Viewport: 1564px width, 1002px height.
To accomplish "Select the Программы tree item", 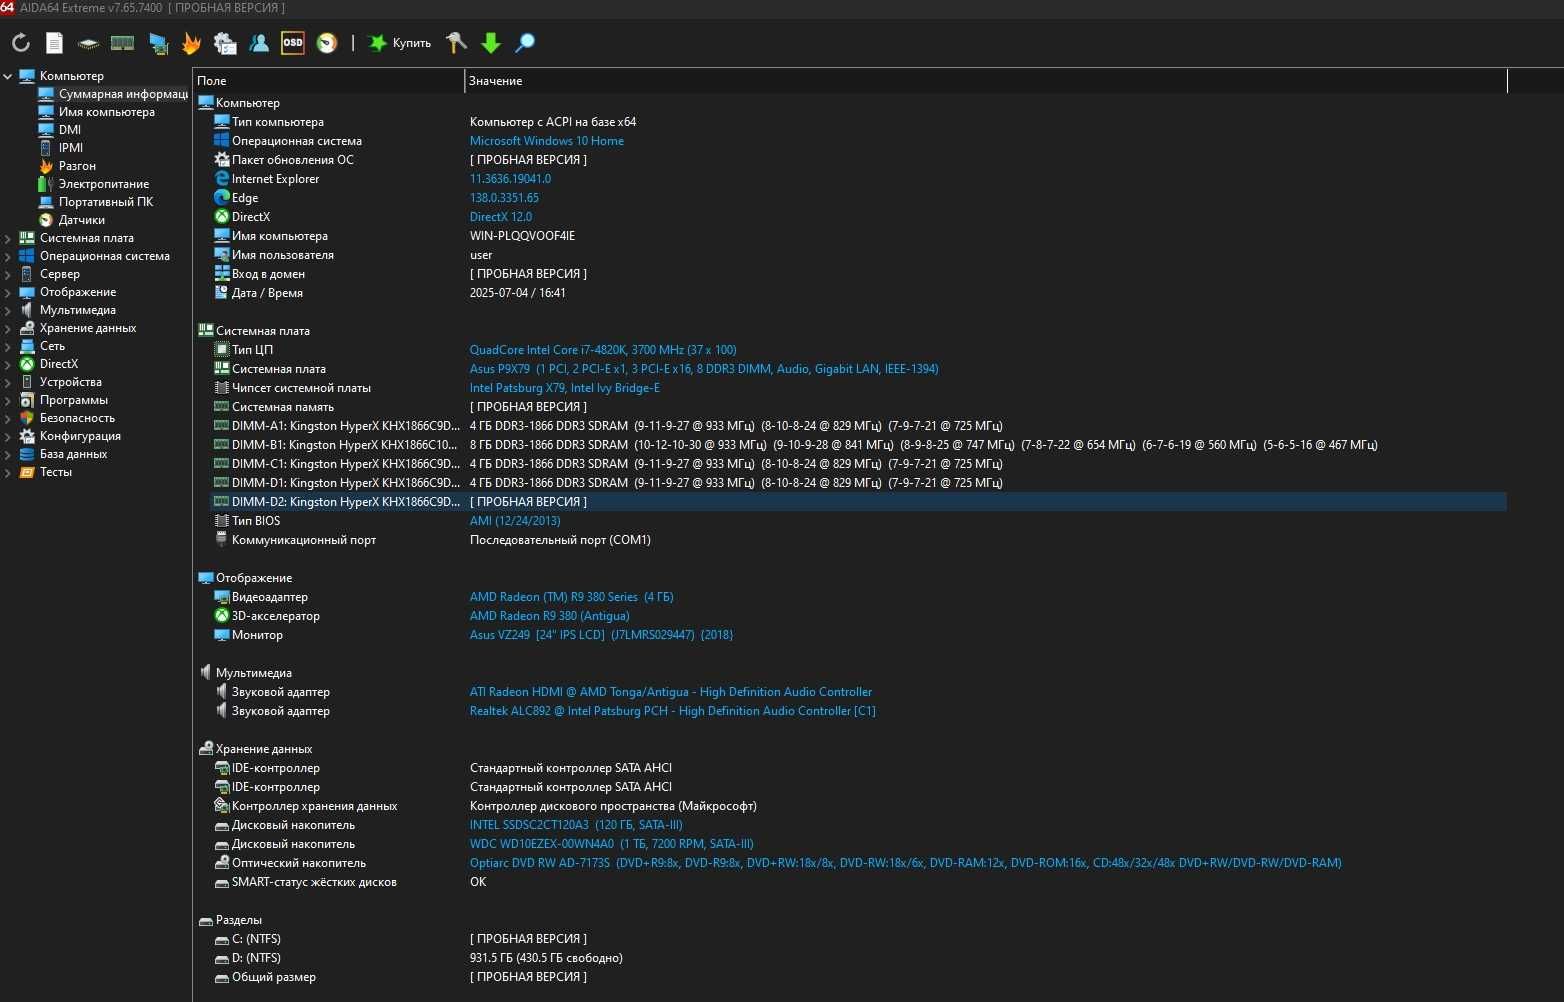I will (63, 400).
